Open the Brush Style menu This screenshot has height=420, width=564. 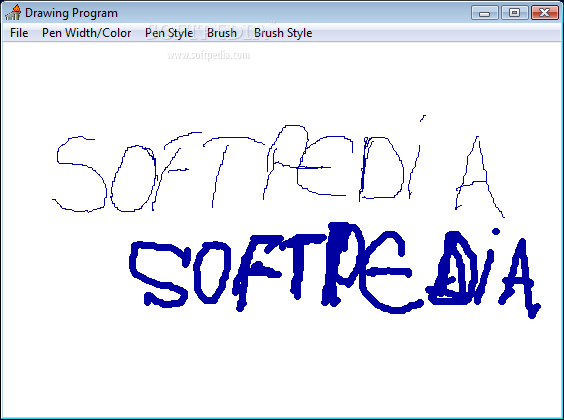283,33
